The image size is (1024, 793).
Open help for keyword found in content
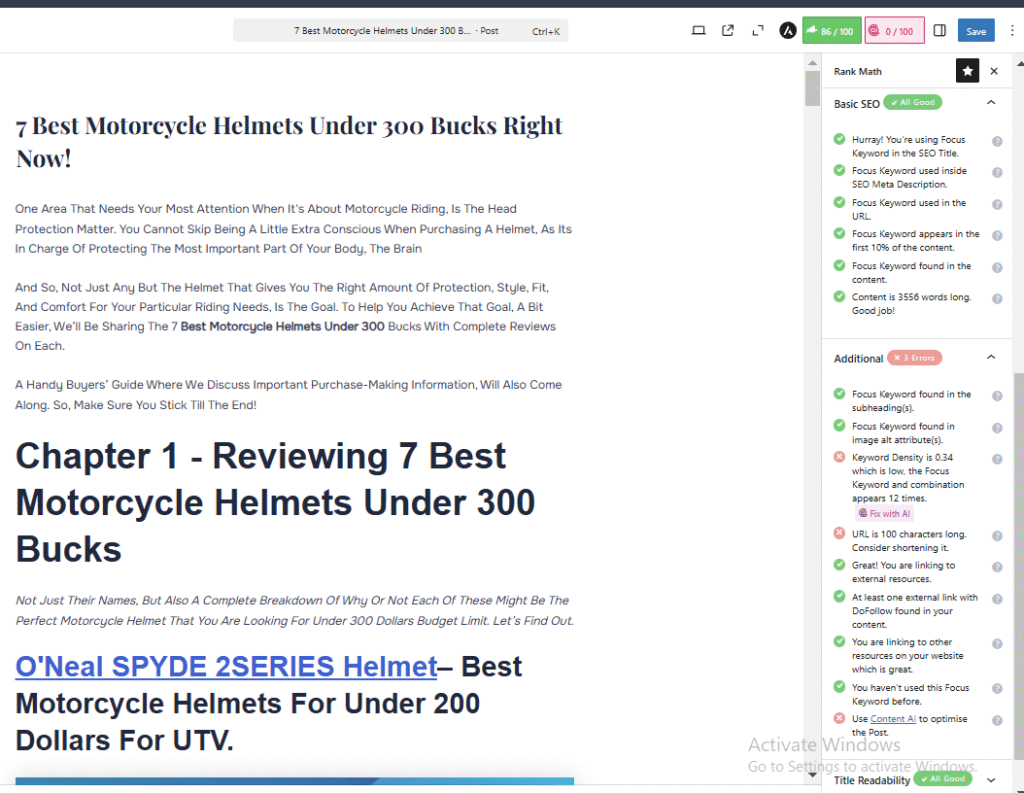[997, 267]
